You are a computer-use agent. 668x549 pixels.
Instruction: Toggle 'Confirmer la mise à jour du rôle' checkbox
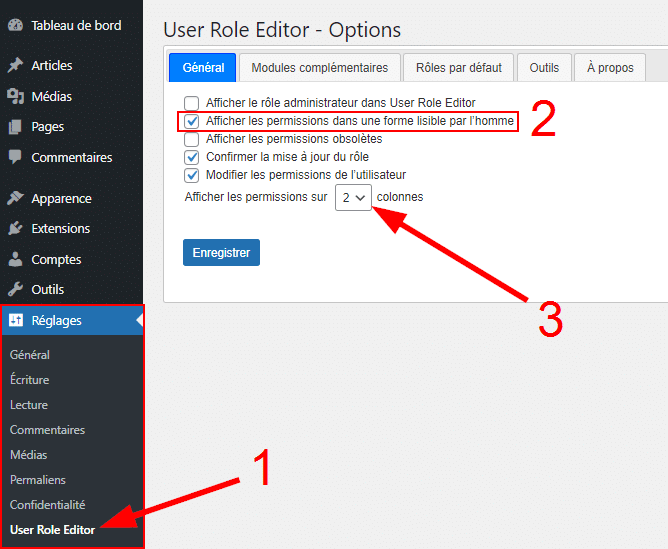tap(192, 157)
